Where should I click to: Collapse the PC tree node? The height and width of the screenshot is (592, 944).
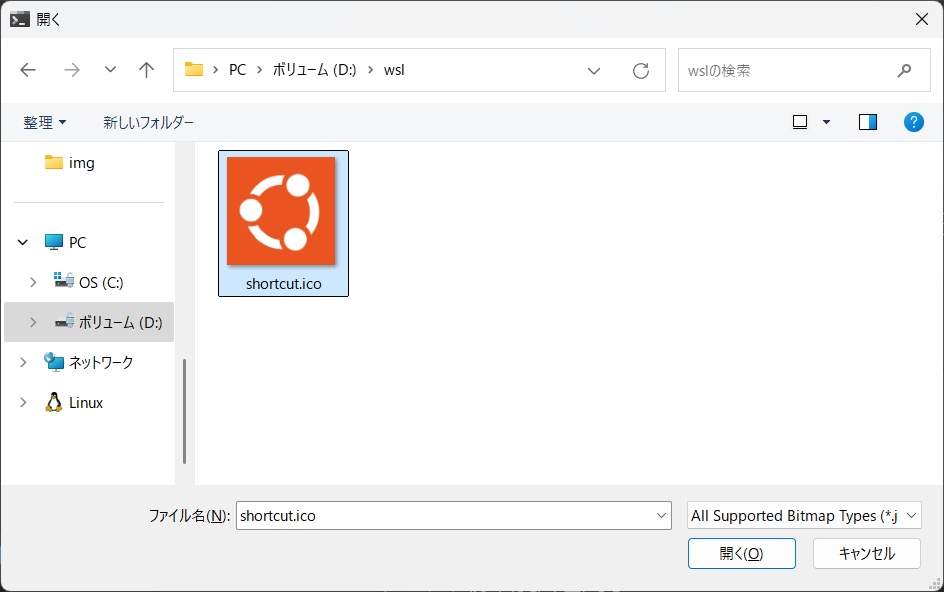[x=23, y=242]
